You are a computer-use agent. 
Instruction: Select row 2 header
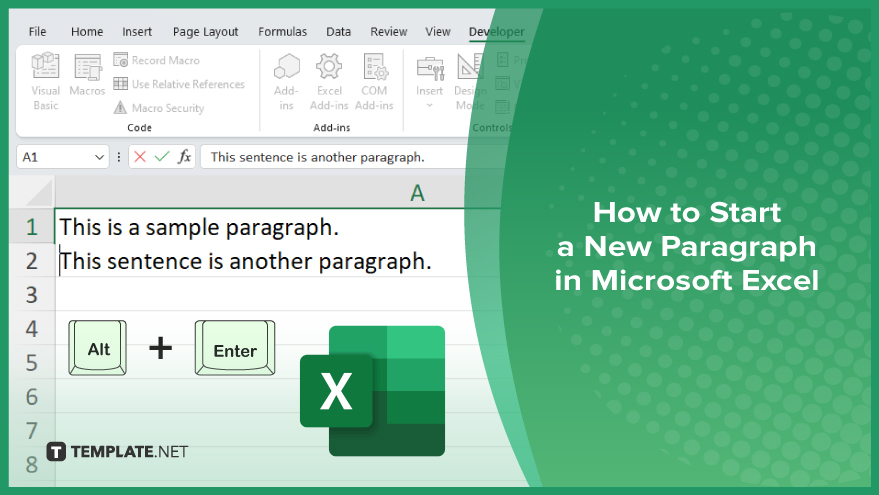pyautogui.click(x=32, y=261)
